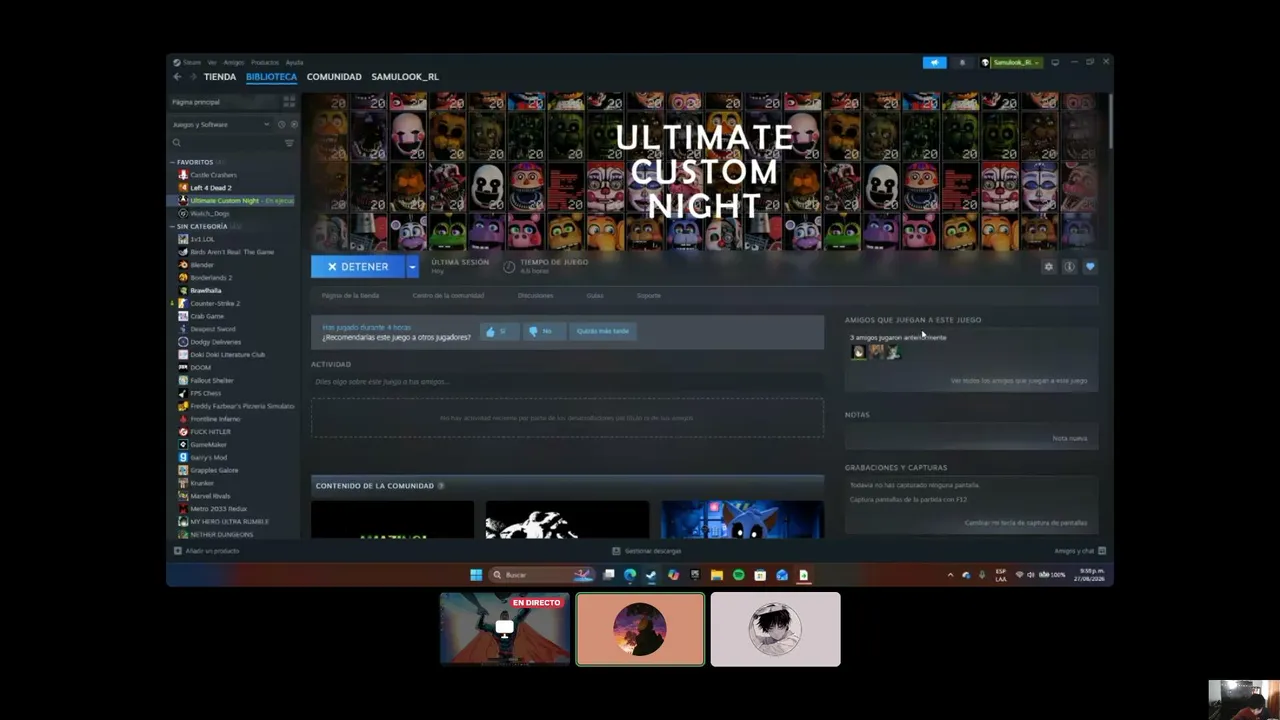Open game settings gear icon
This screenshot has width=1280, height=720.
point(1048,267)
